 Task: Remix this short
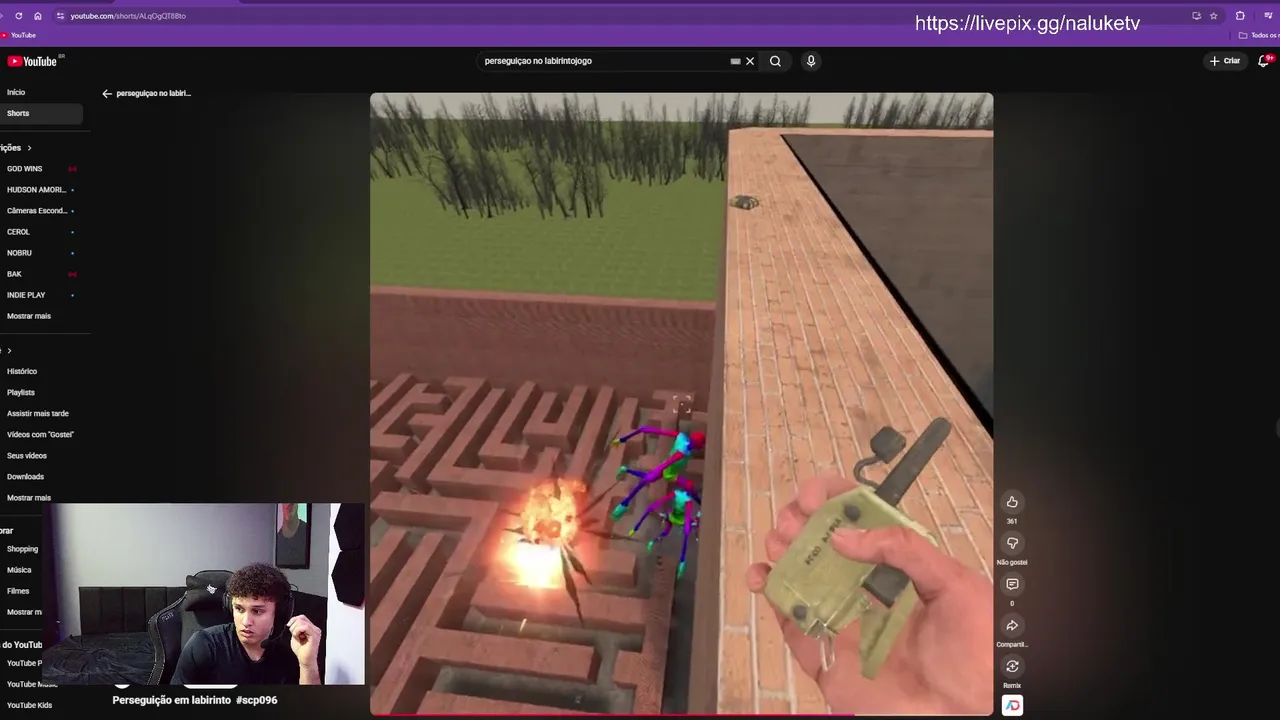point(1012,666)
